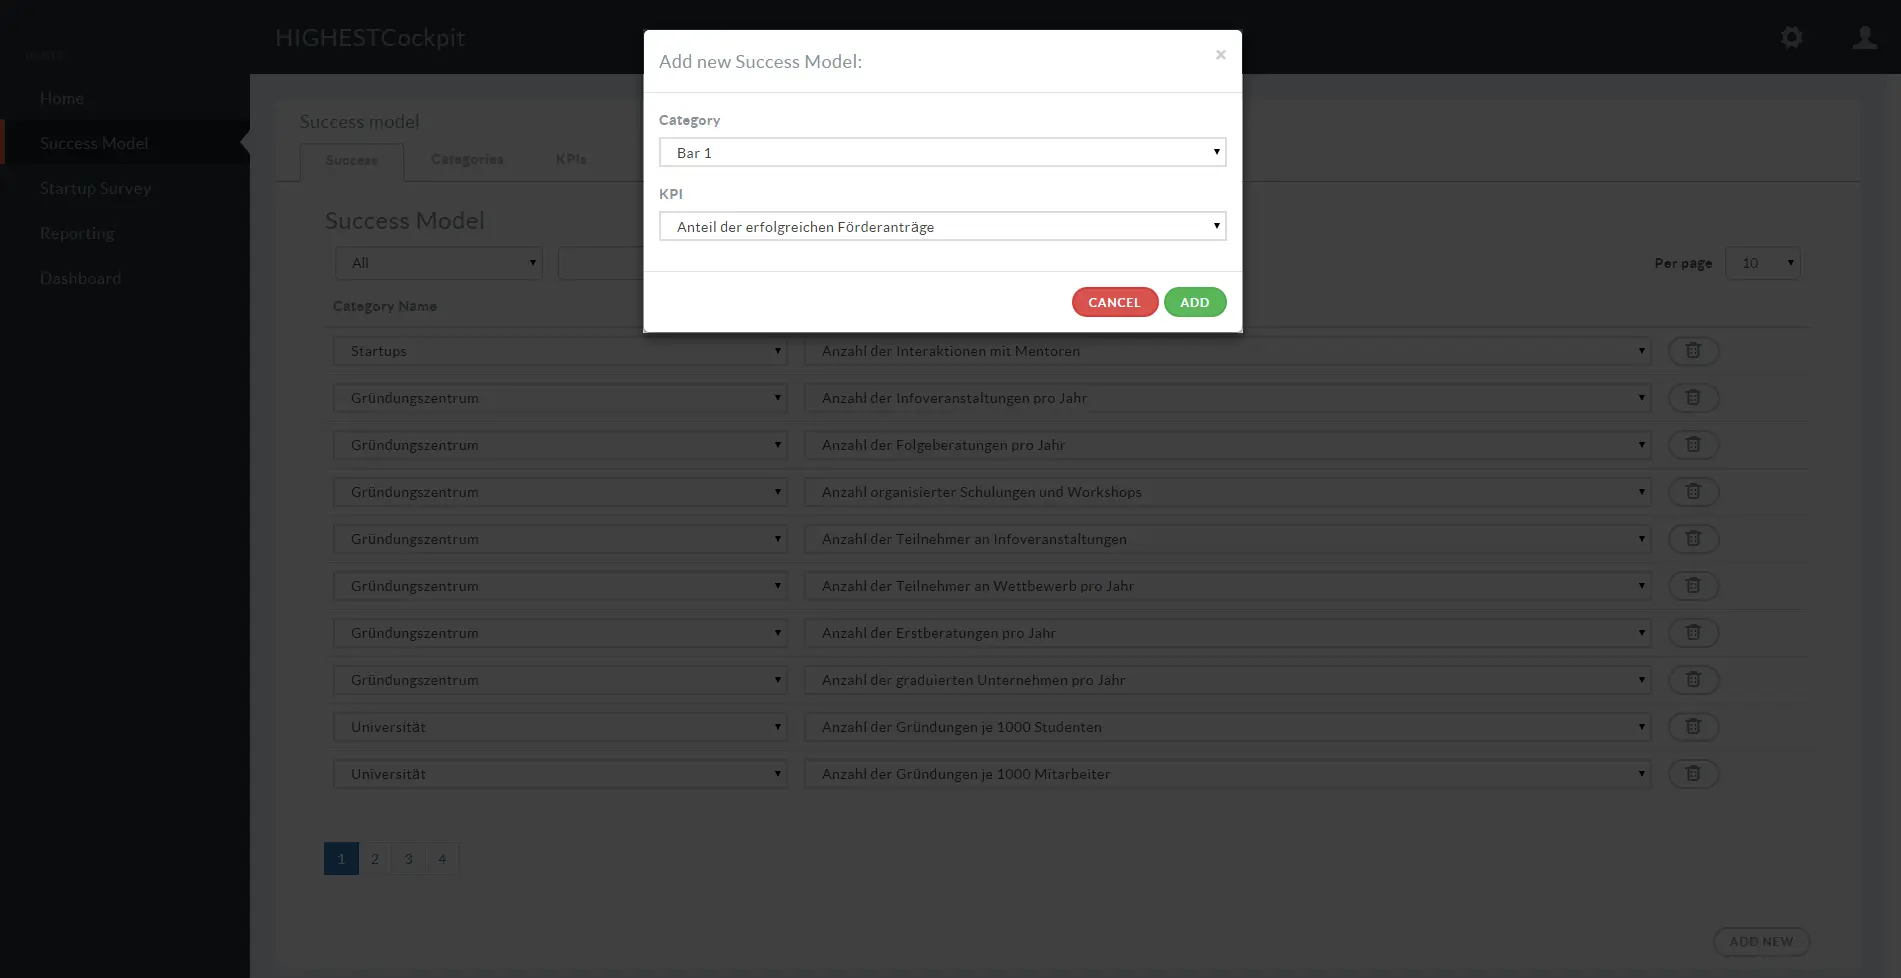Delete the Startups row using trash icon
Screen dimensions: 1901x978
(1693, 351)
